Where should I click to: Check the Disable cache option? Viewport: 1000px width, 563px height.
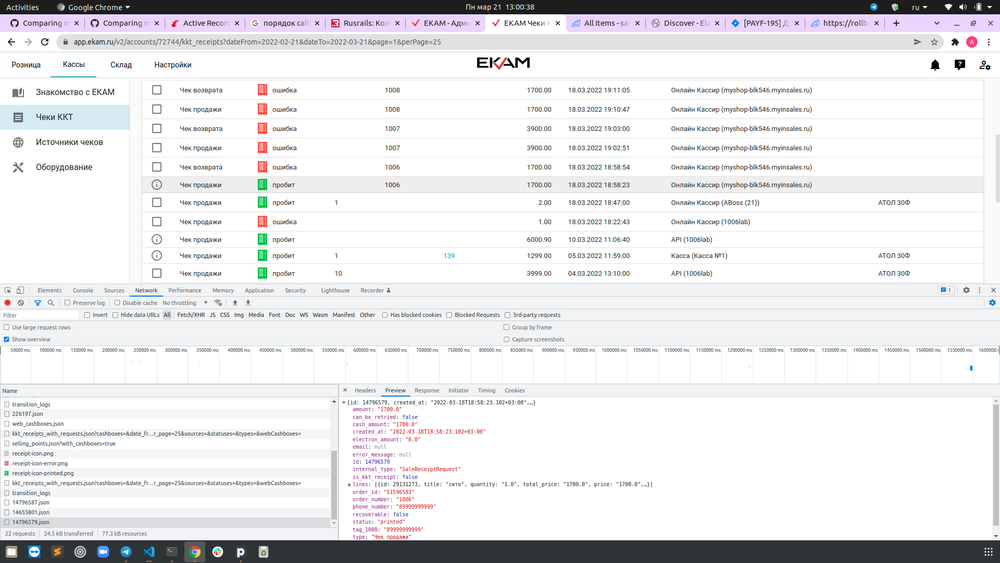pos(117,303)
